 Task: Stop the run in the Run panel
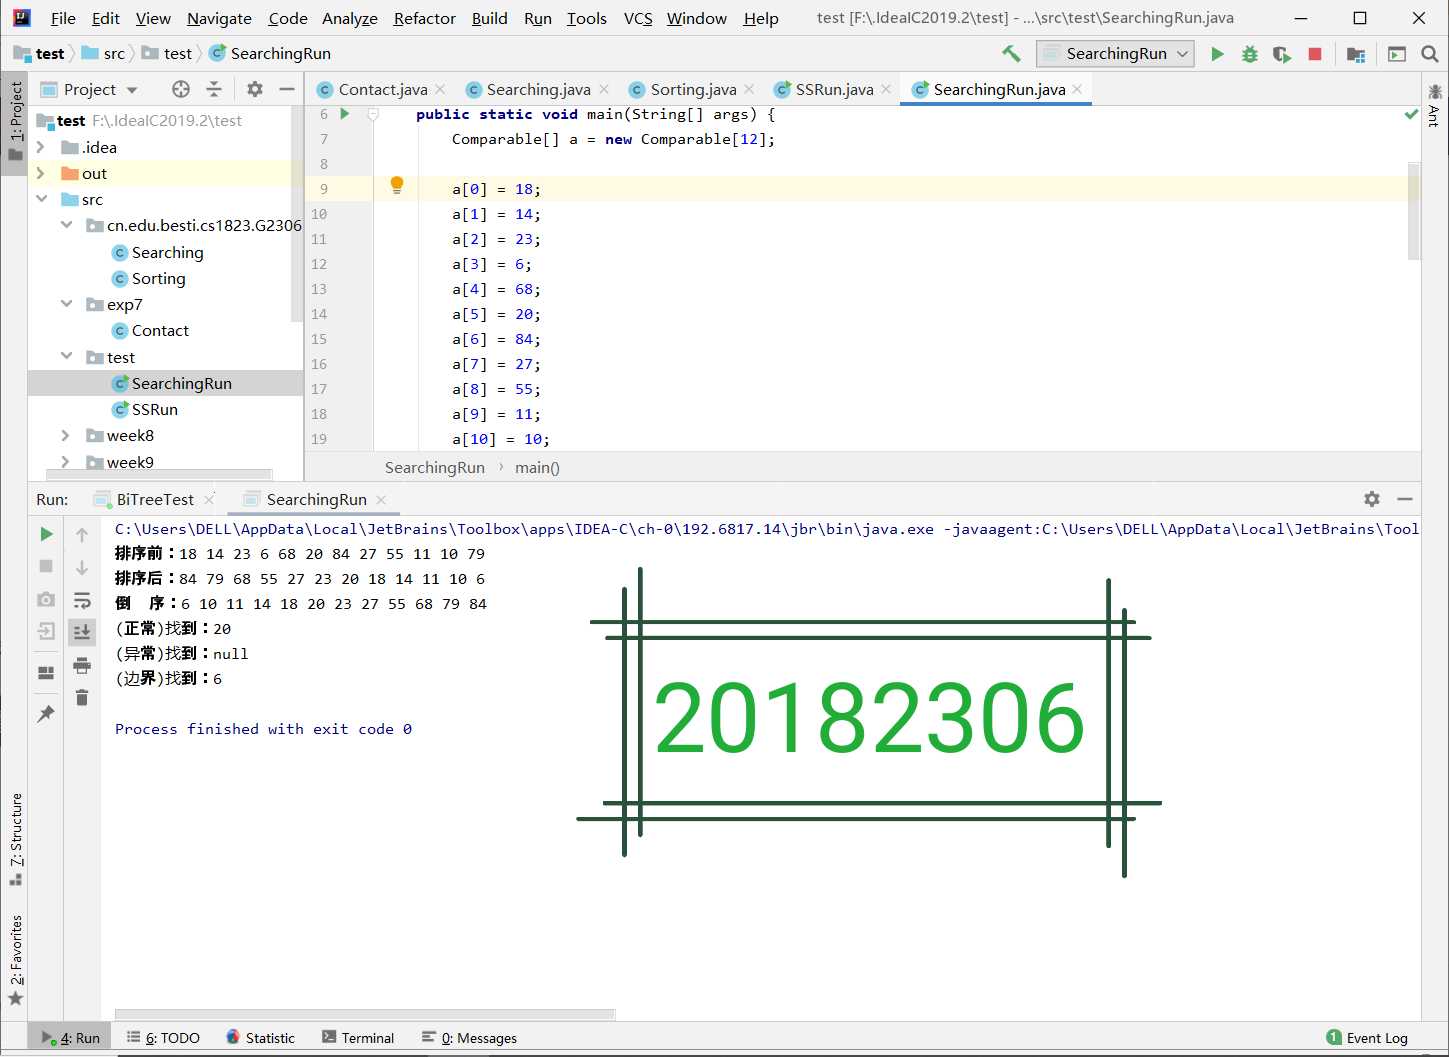[46, 566]
